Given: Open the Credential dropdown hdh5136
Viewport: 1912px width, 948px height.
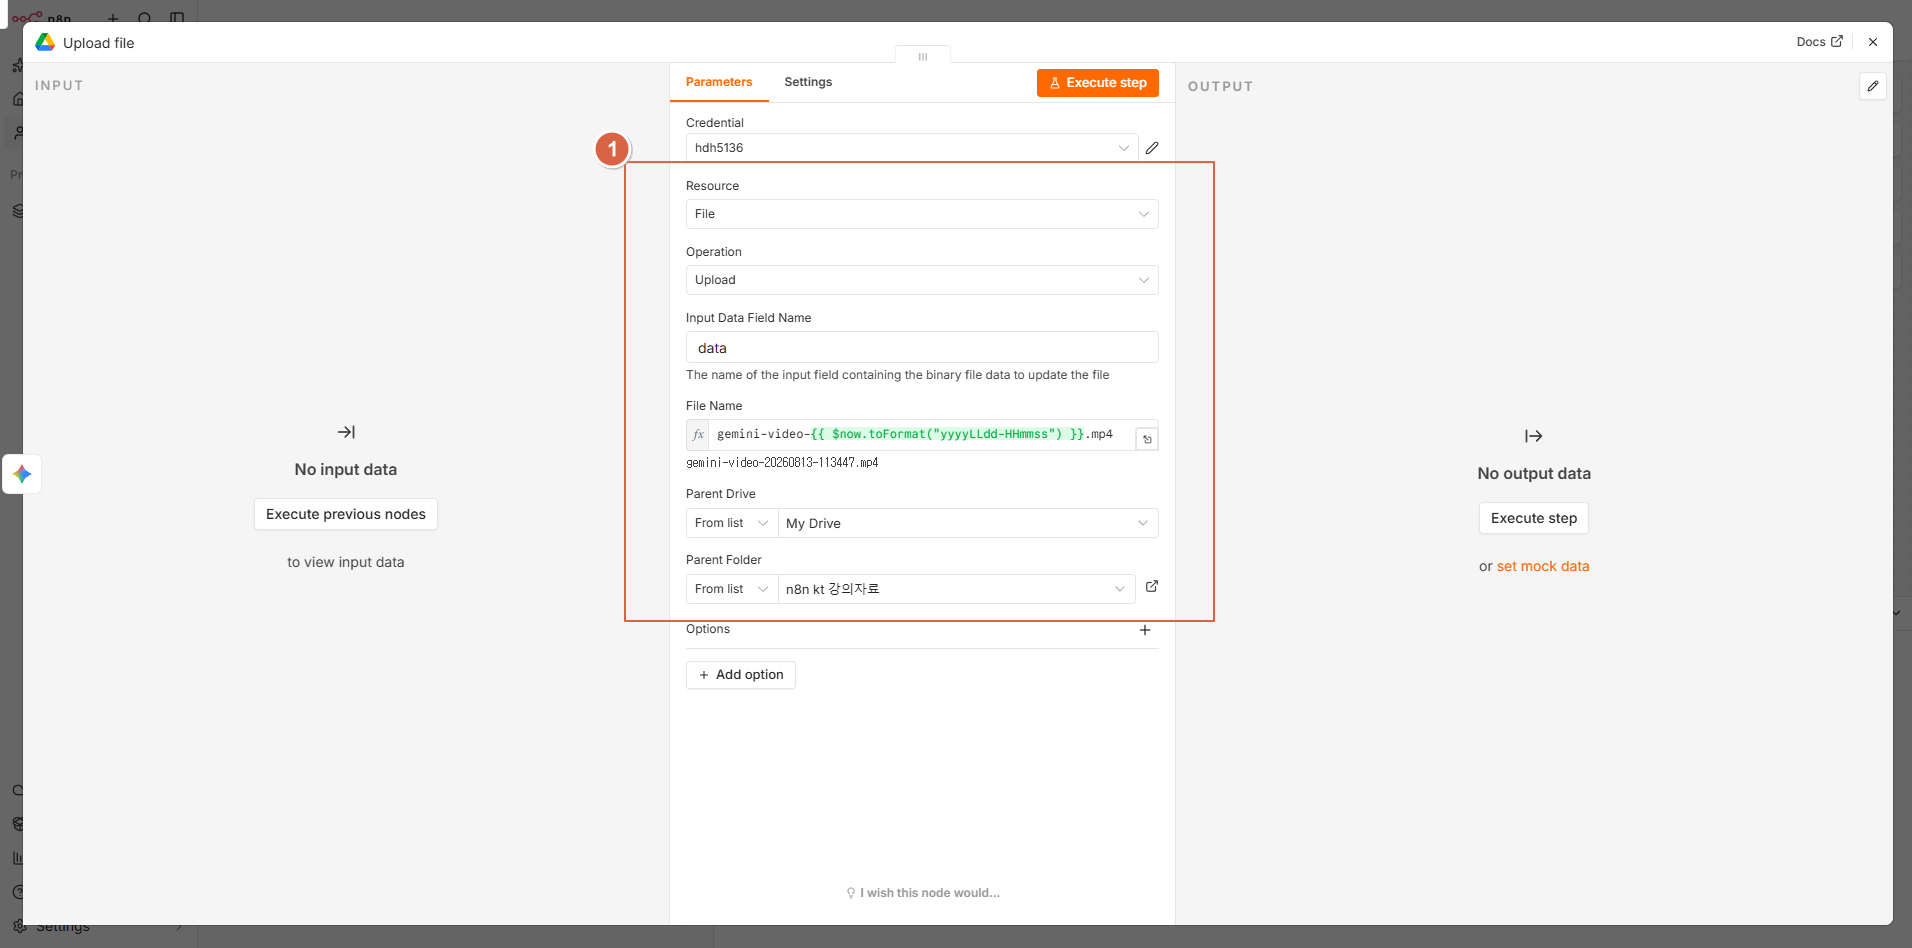Looking at the screenshot, I should (912, 148).
